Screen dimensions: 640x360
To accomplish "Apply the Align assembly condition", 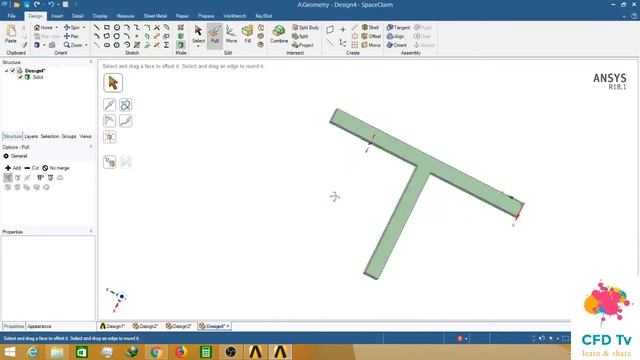I will coord(396,36).
